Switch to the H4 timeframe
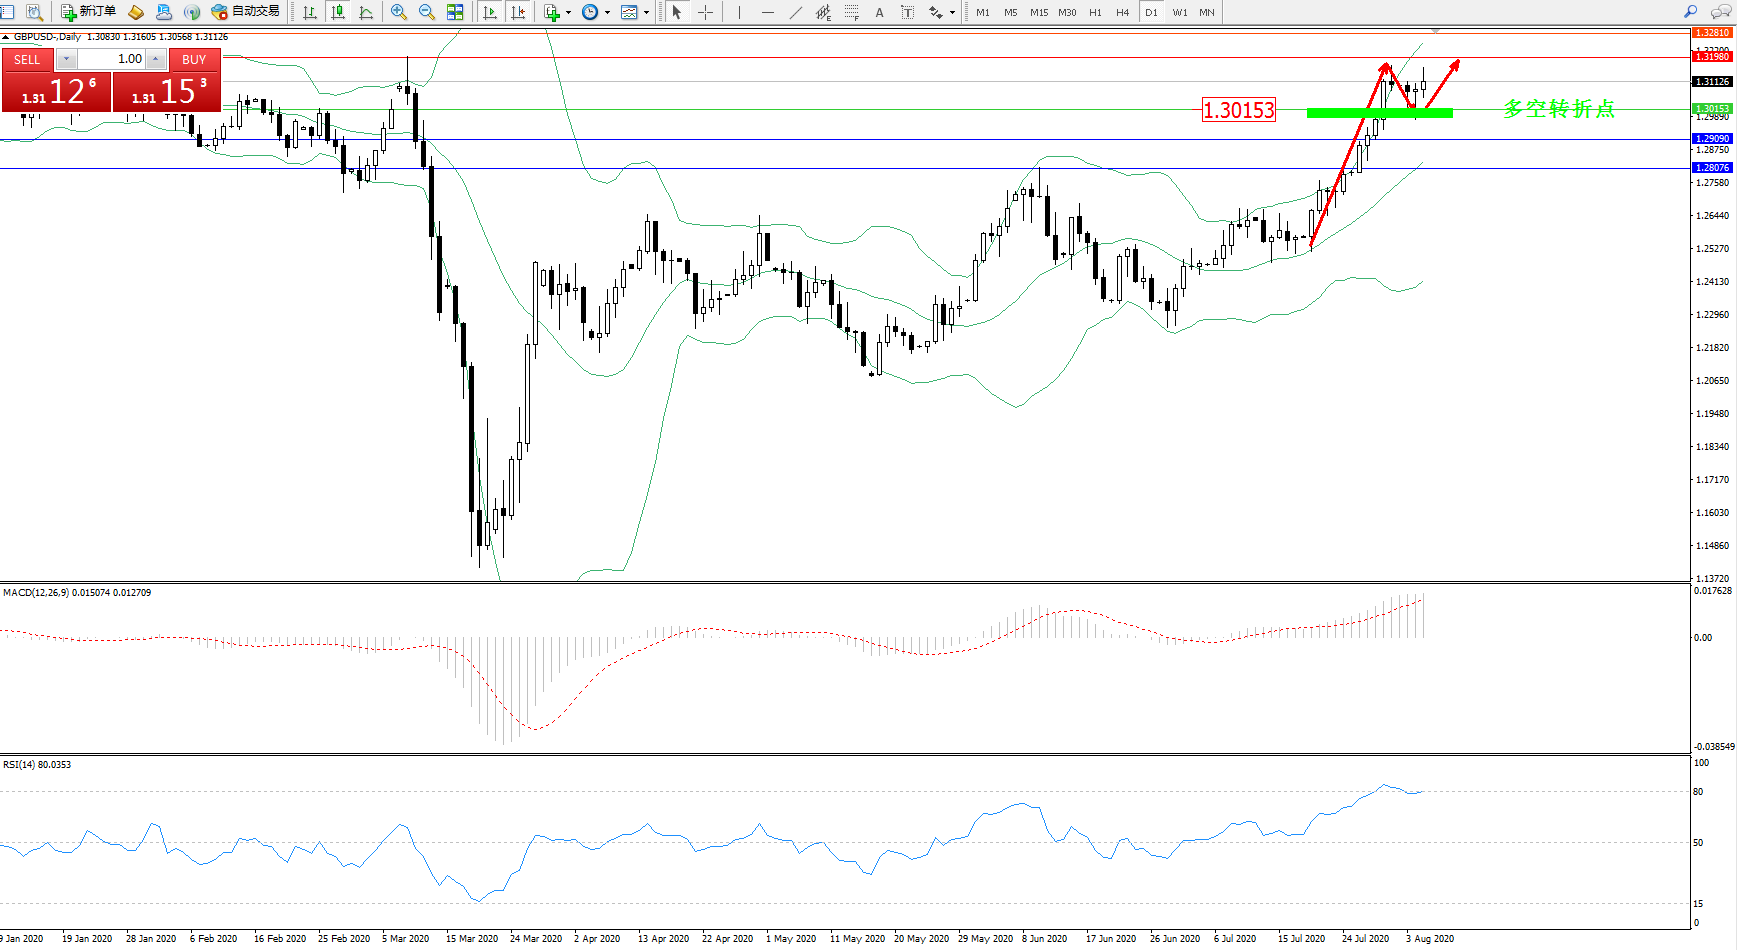 point(1122,12)
